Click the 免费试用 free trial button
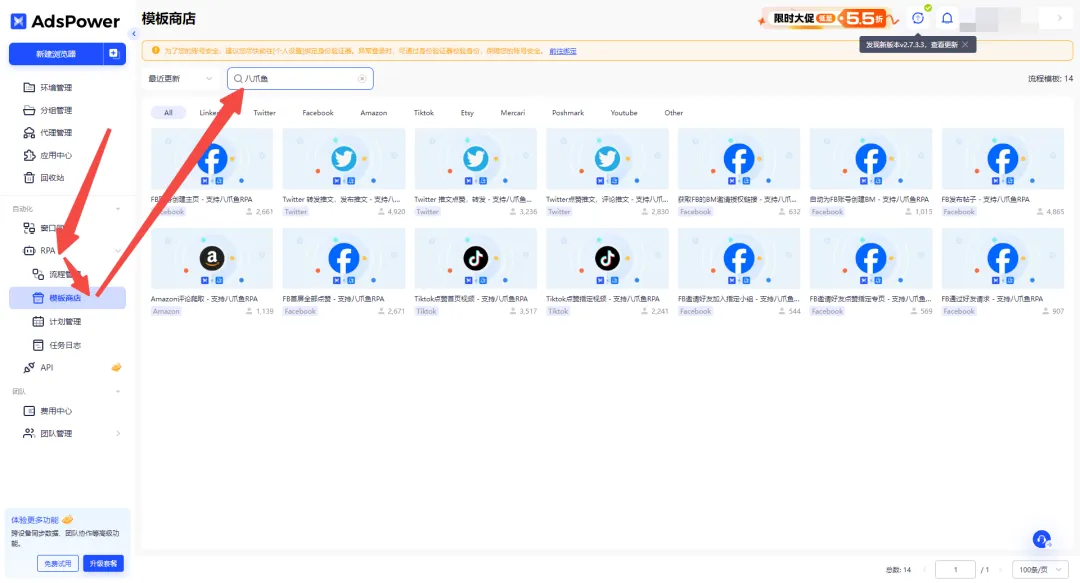Image resolution: width=1080 pixels, height=583 pixels. click(58, 563)
